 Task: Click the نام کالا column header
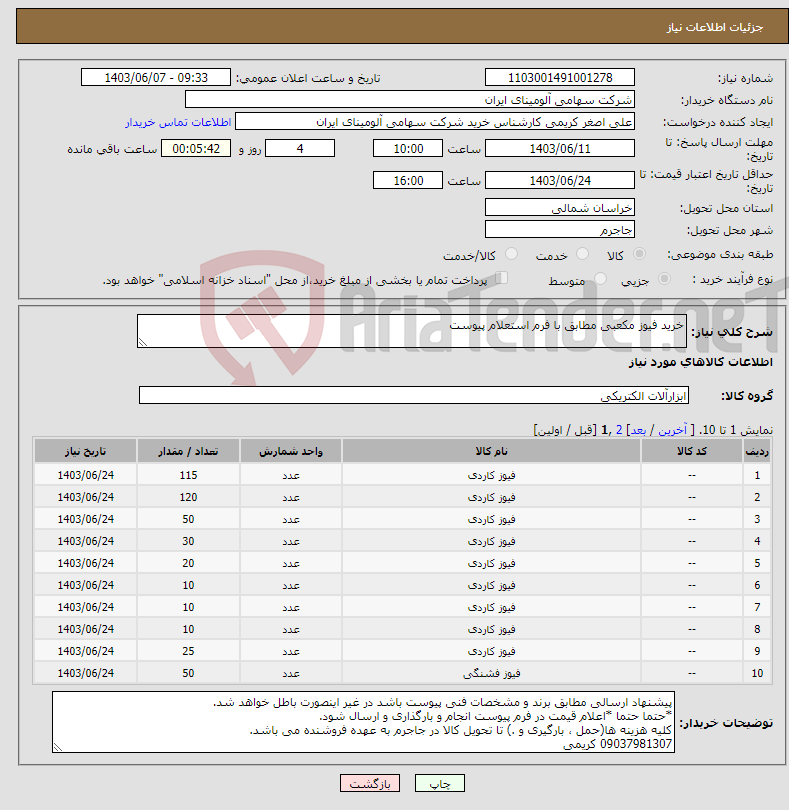491,451
